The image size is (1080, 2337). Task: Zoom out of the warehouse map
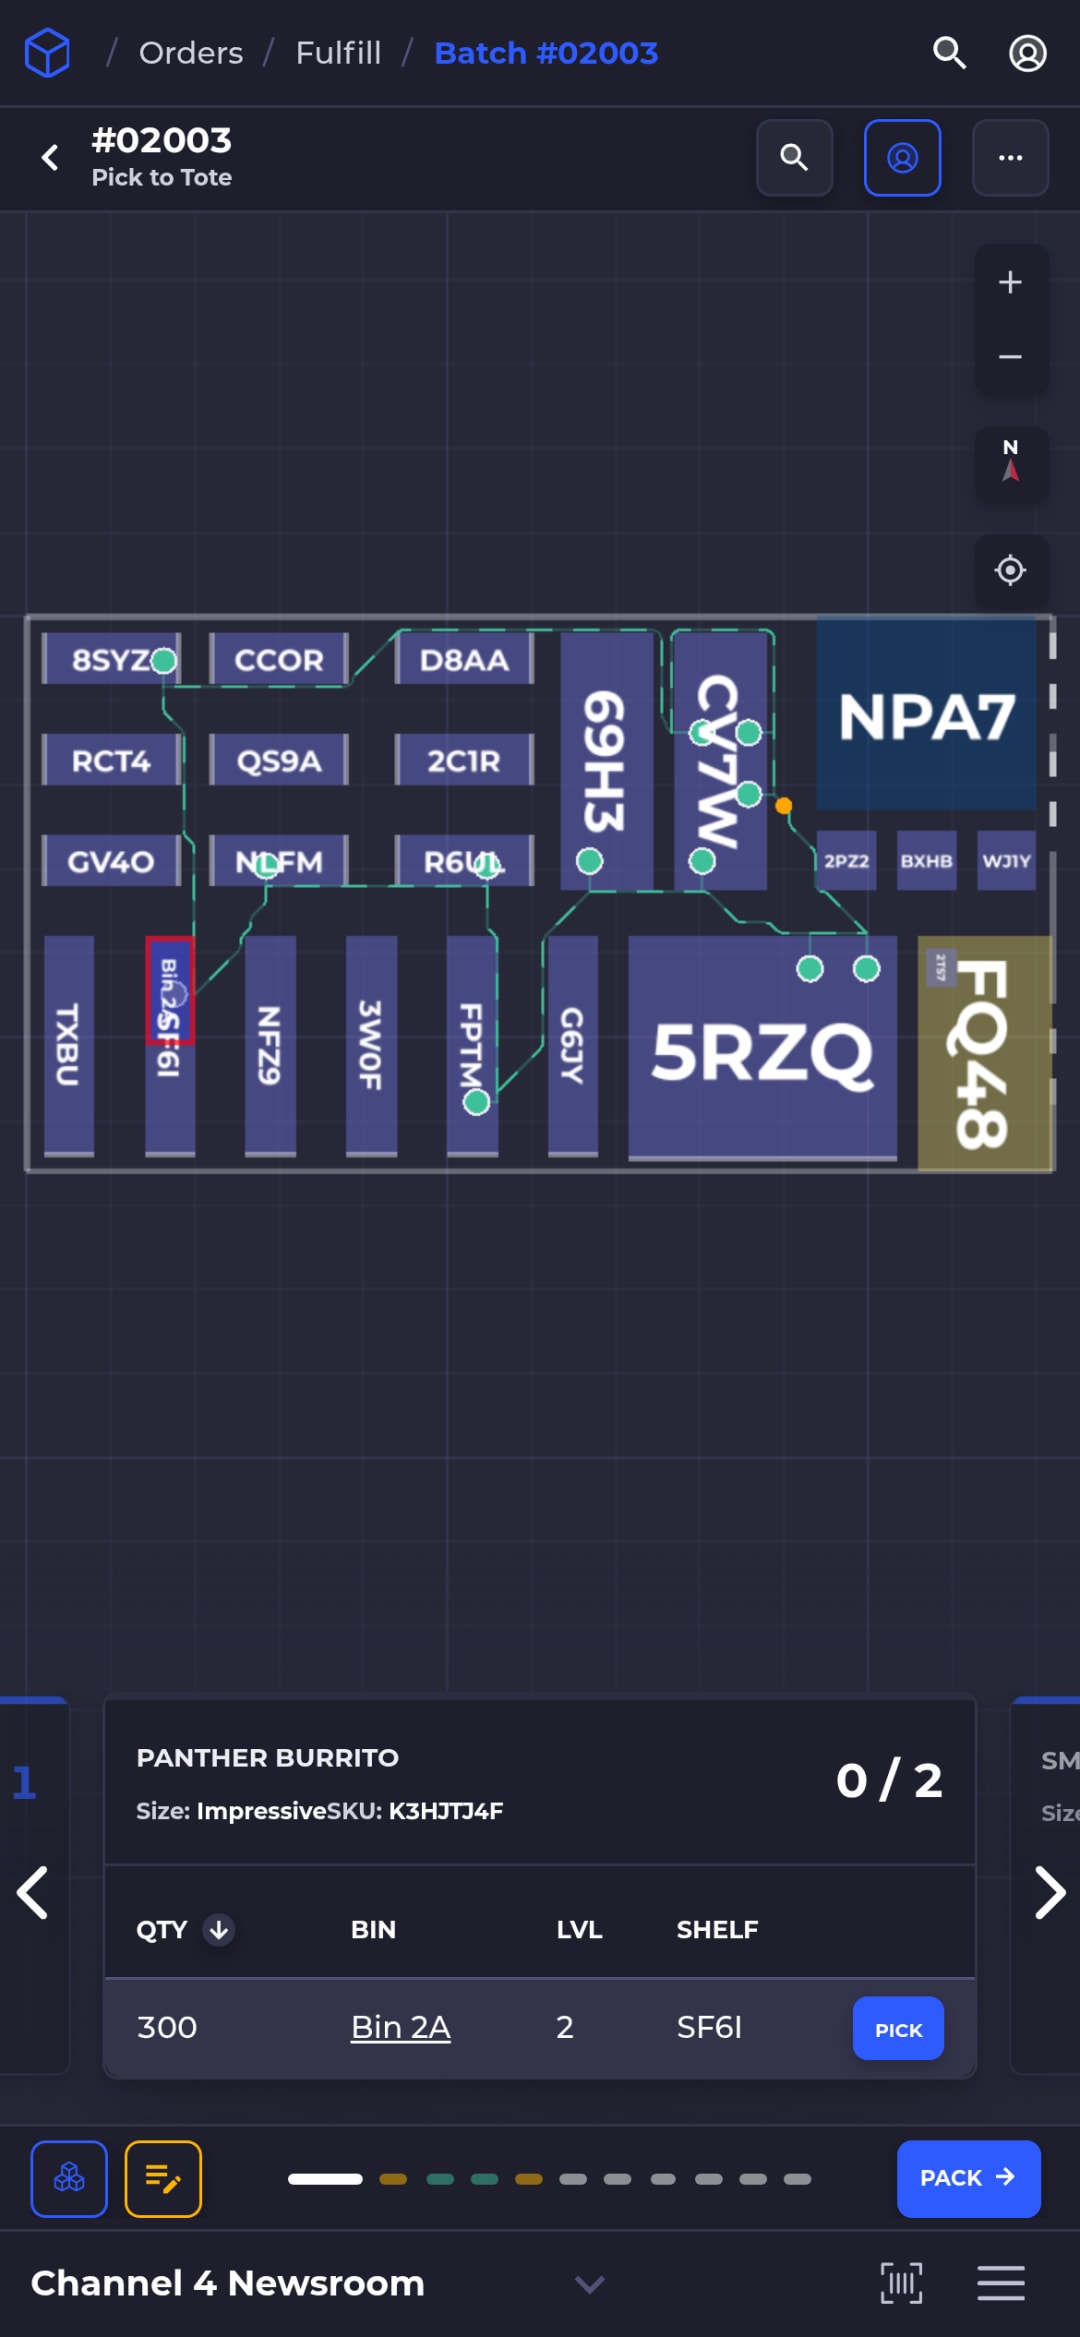point(1010,357)
